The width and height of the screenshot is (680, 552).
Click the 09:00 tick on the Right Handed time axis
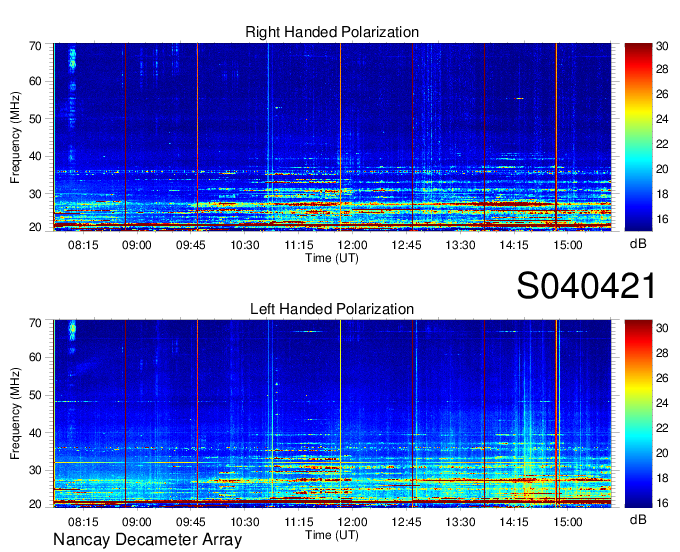click(137, 245)
